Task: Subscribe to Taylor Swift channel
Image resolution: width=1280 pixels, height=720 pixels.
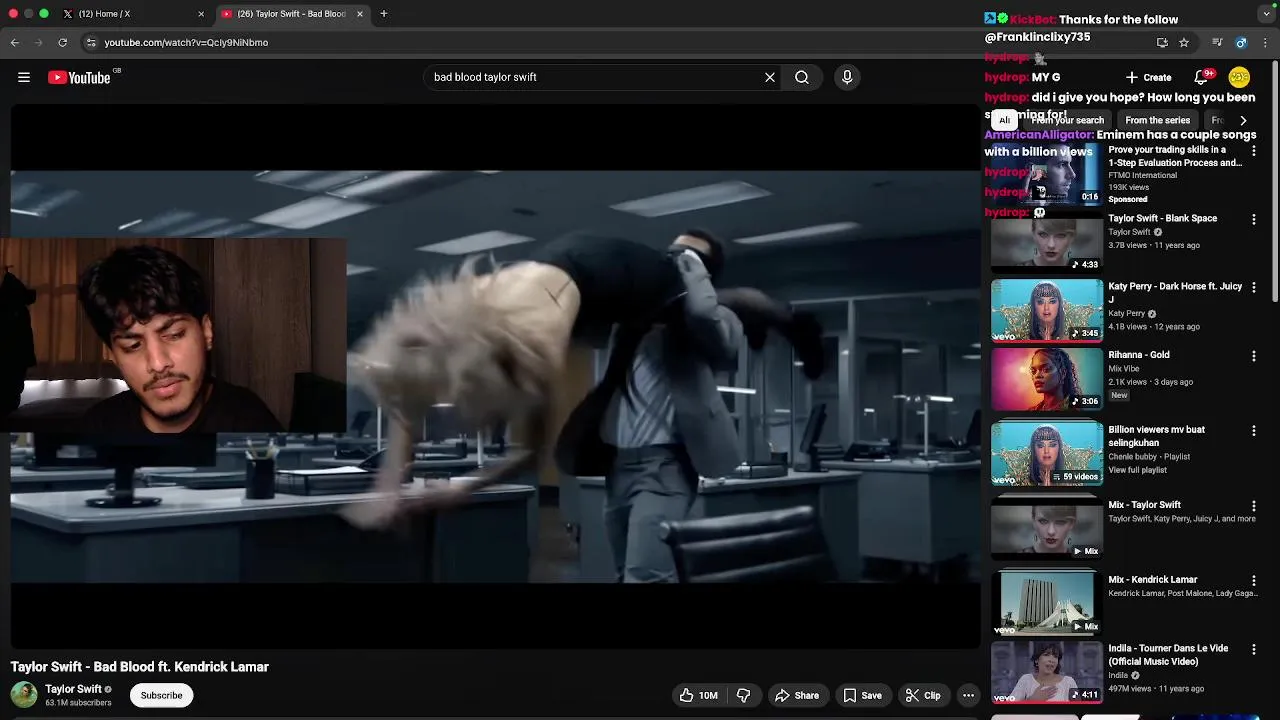Action: pos(161,695)
